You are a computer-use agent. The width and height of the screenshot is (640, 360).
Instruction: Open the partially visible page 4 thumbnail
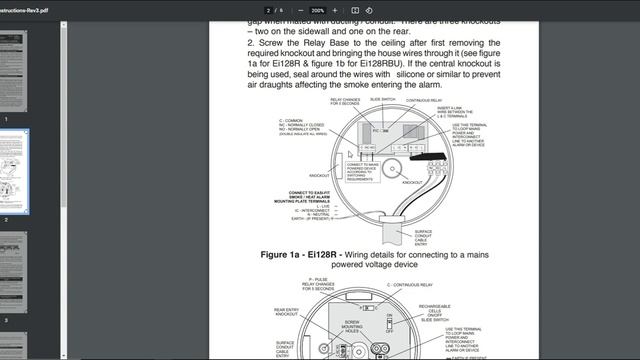[x=13, y=346]
